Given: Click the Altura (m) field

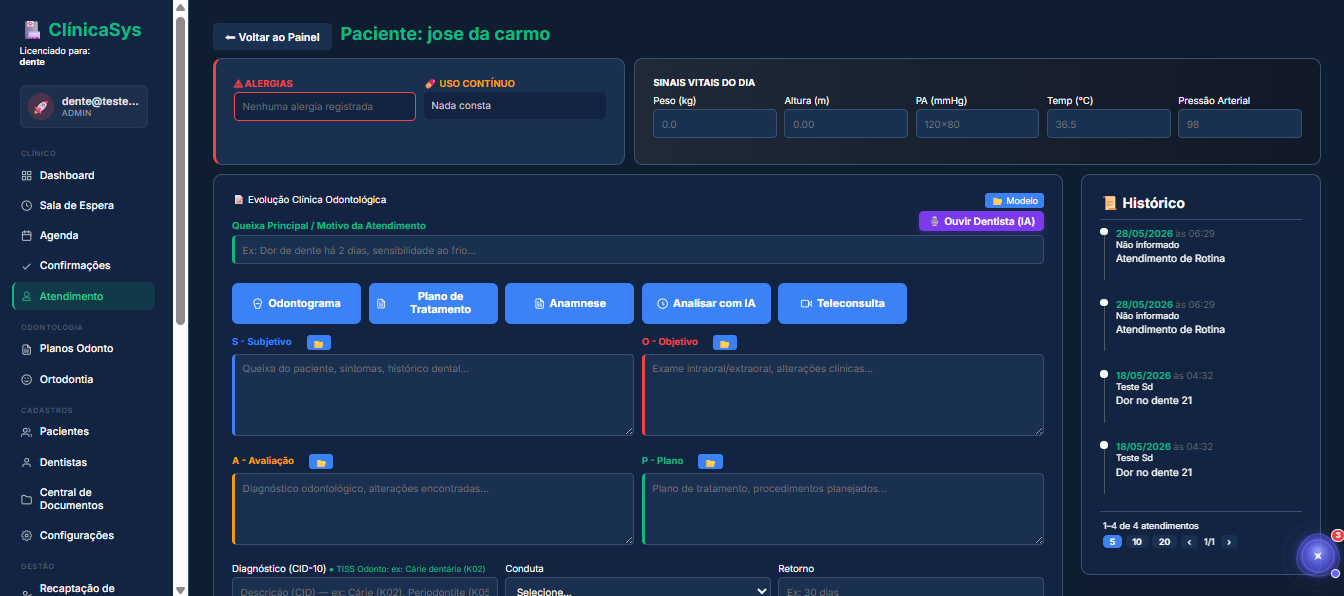Looking at the screenshot, I should tap(846, 123).
